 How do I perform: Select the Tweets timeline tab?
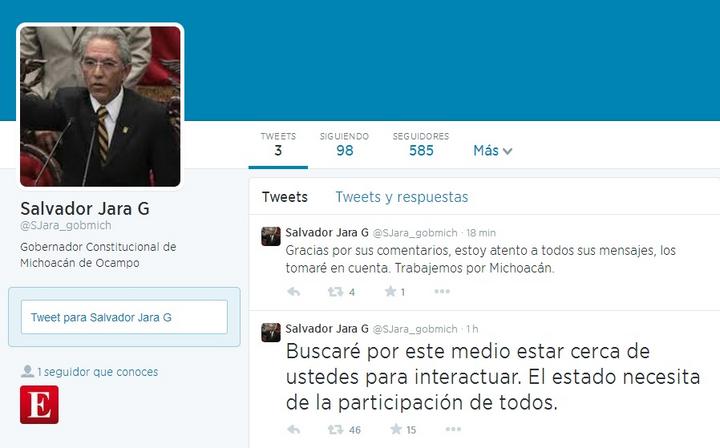click(x=285, y=197)
